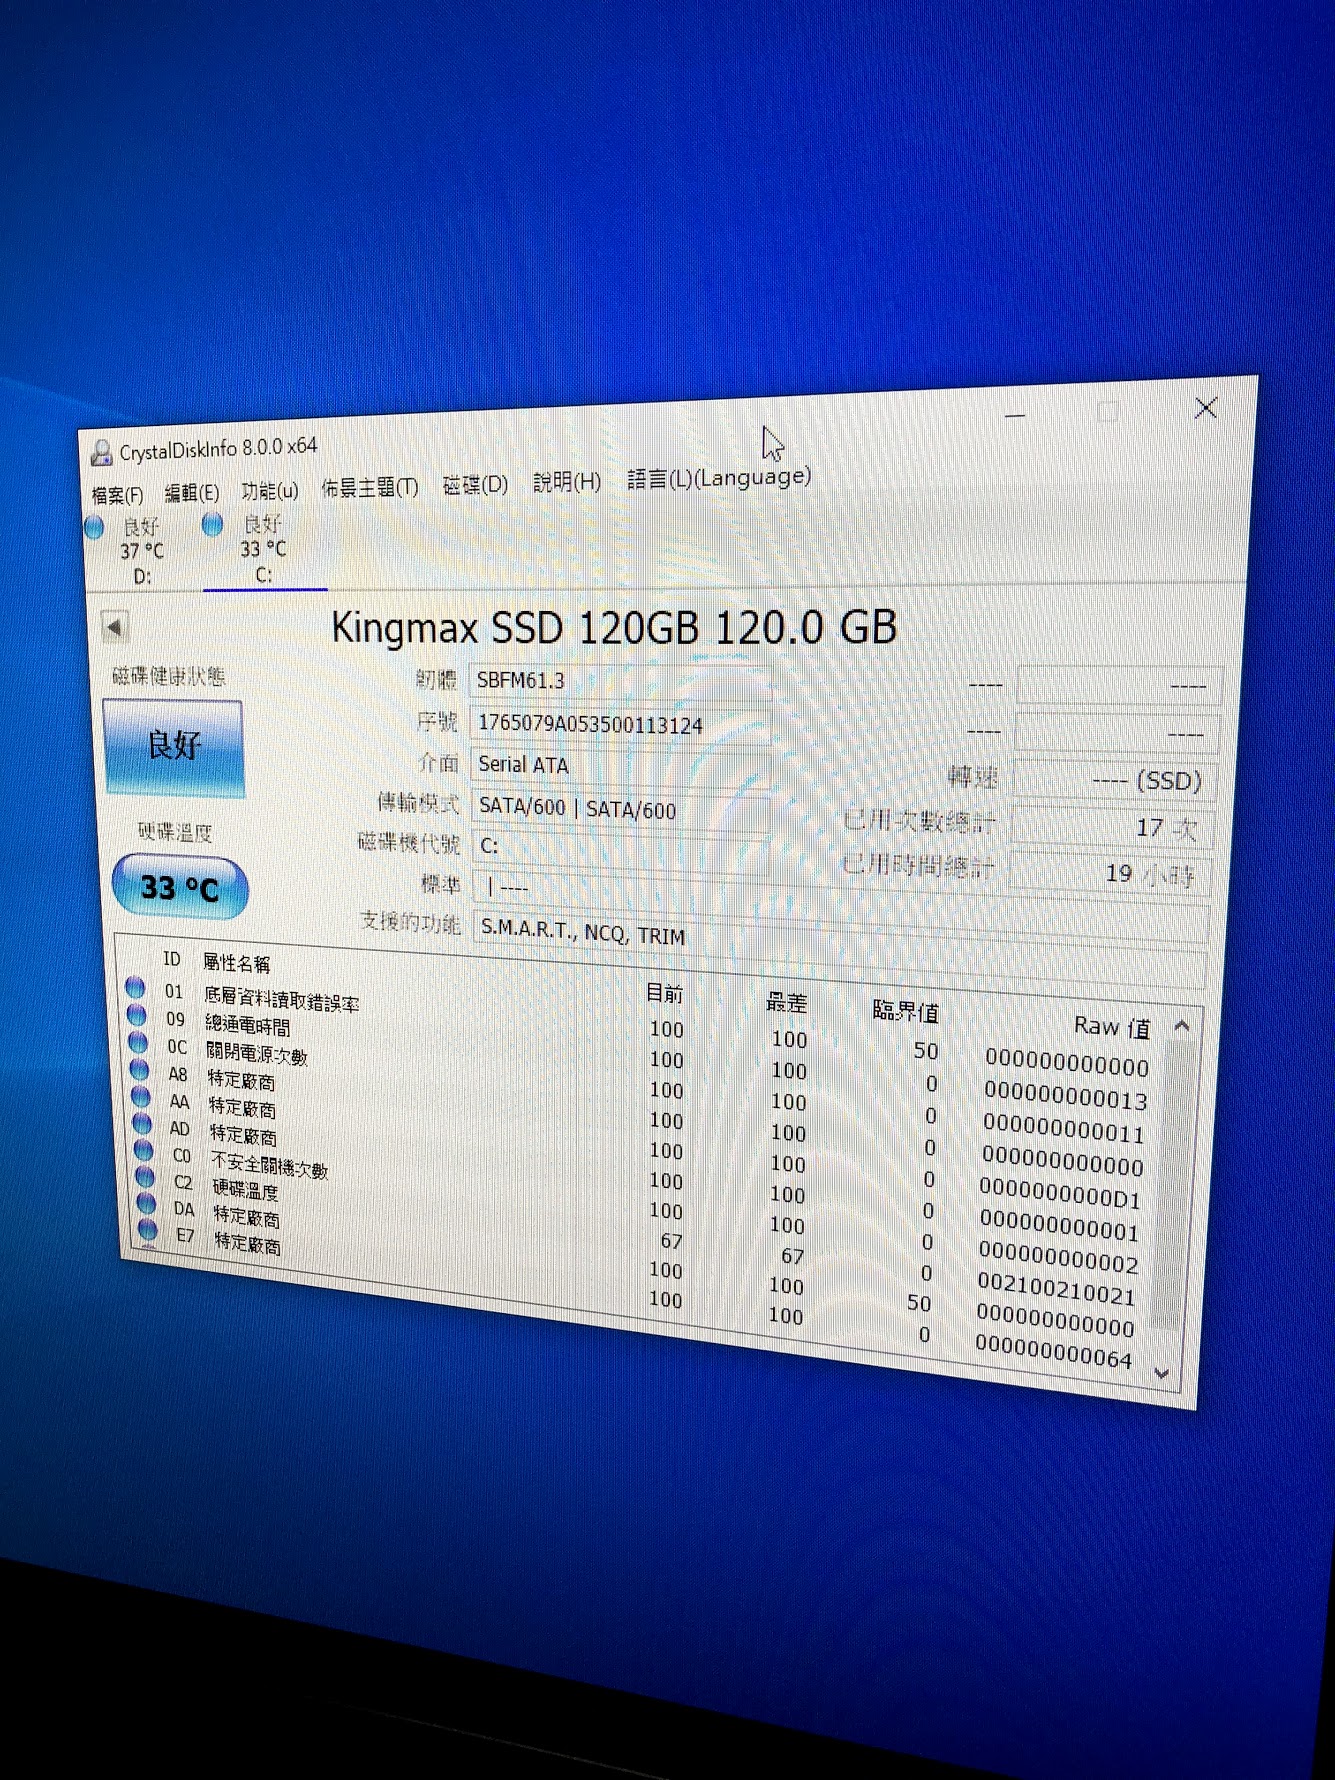Click raw value 000000000064

pyautogui.click(x=1054, y=1352)
